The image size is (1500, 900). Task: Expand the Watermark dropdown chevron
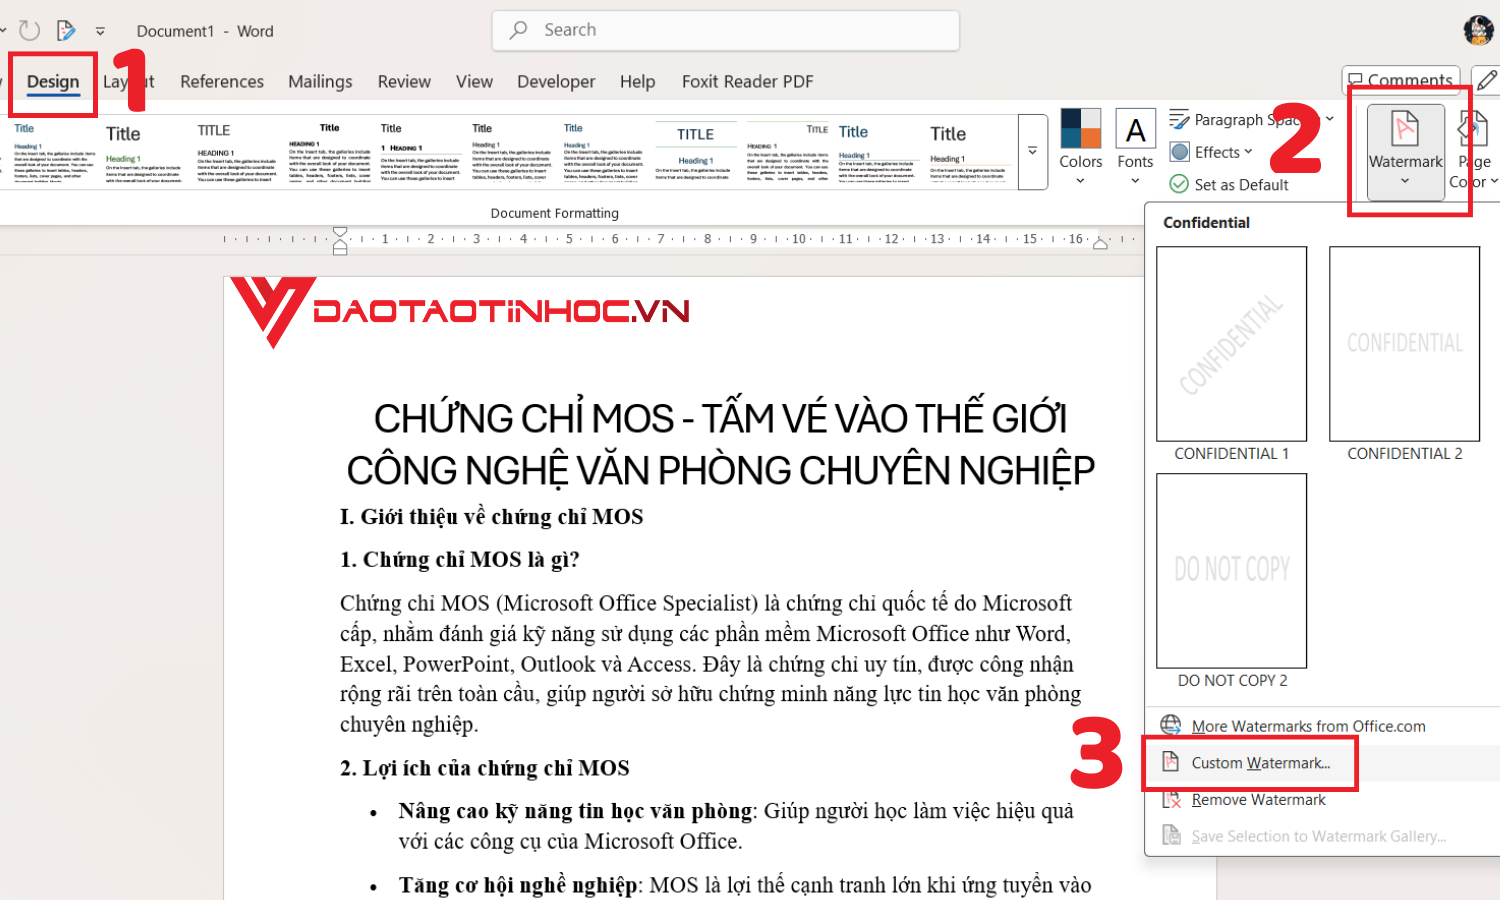(1405, 180)
